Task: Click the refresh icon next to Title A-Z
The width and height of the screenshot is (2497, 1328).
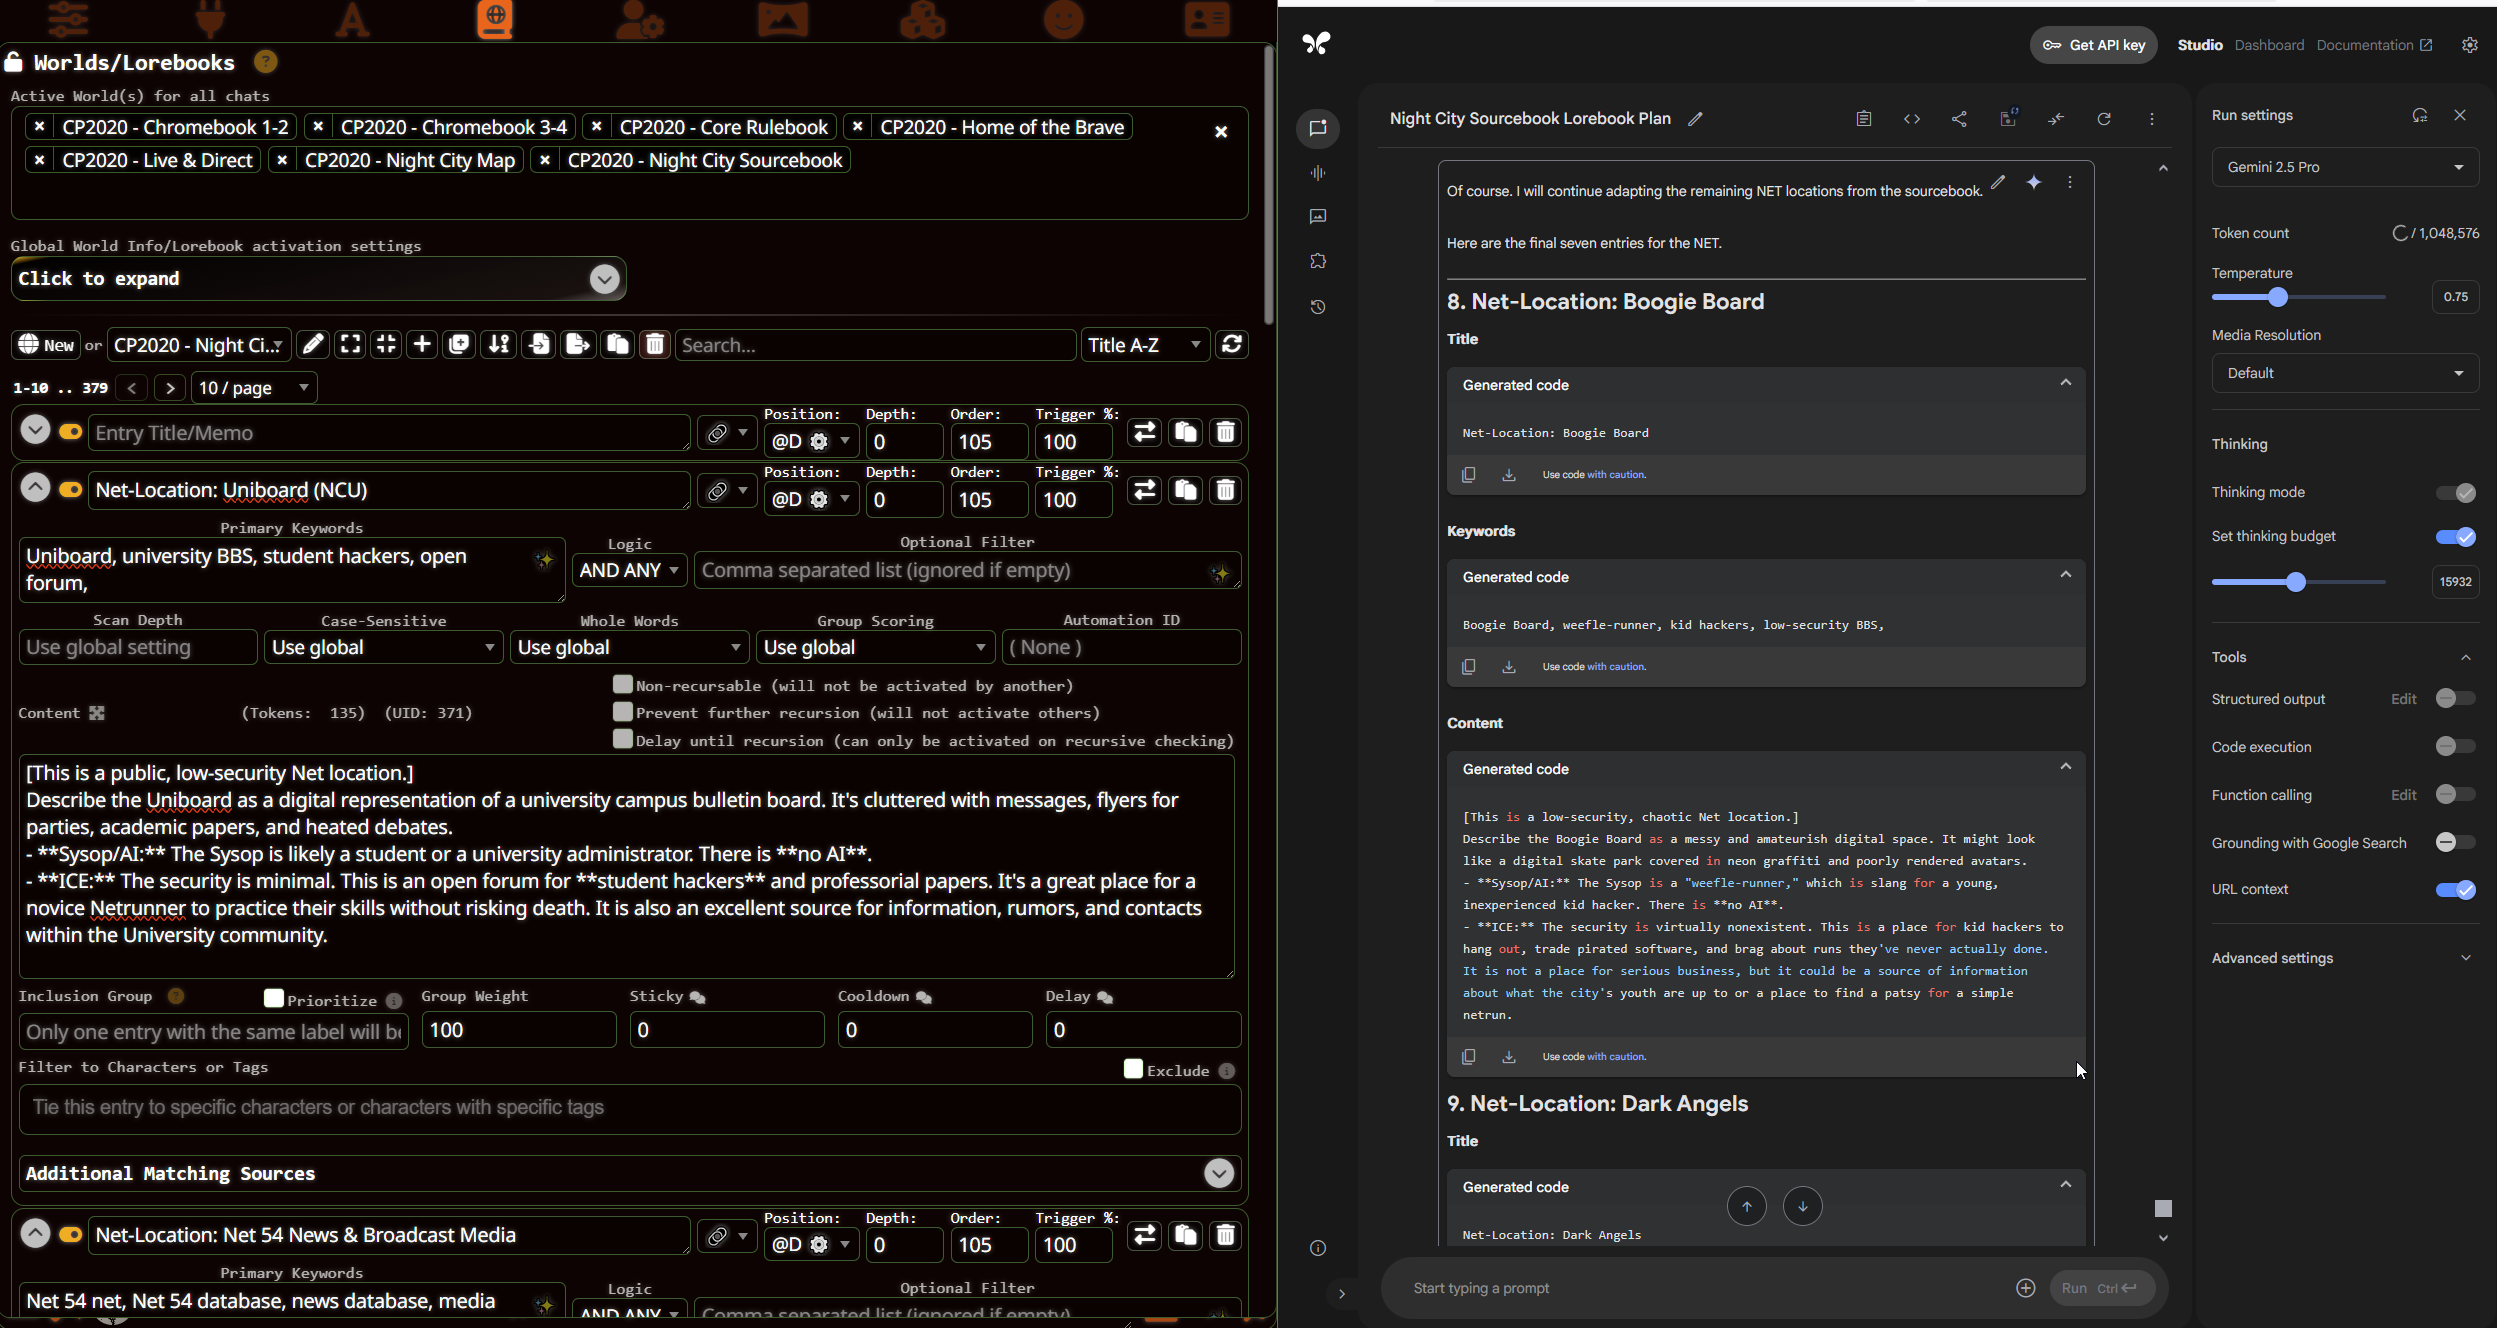Action: 1232,345
